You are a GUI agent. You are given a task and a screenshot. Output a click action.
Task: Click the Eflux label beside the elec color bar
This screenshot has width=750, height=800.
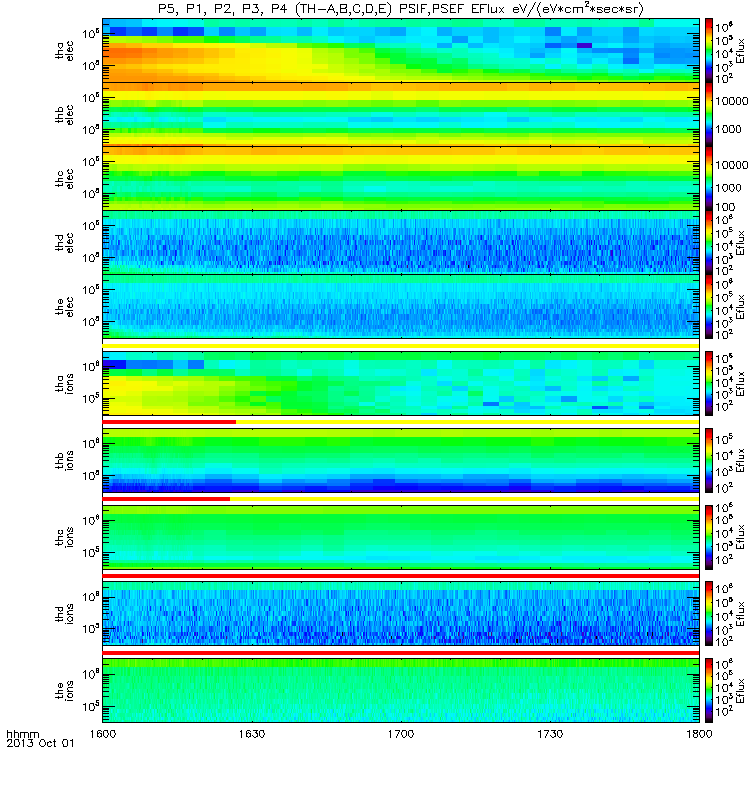click(x=740, y=307)
